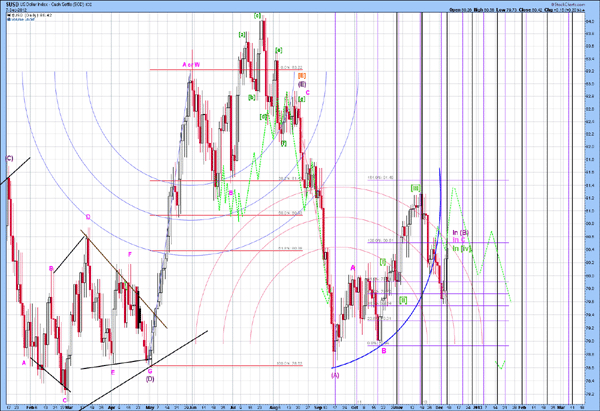Click the purple (E) wave label
The image size is (600, 411).
[302, 84]
